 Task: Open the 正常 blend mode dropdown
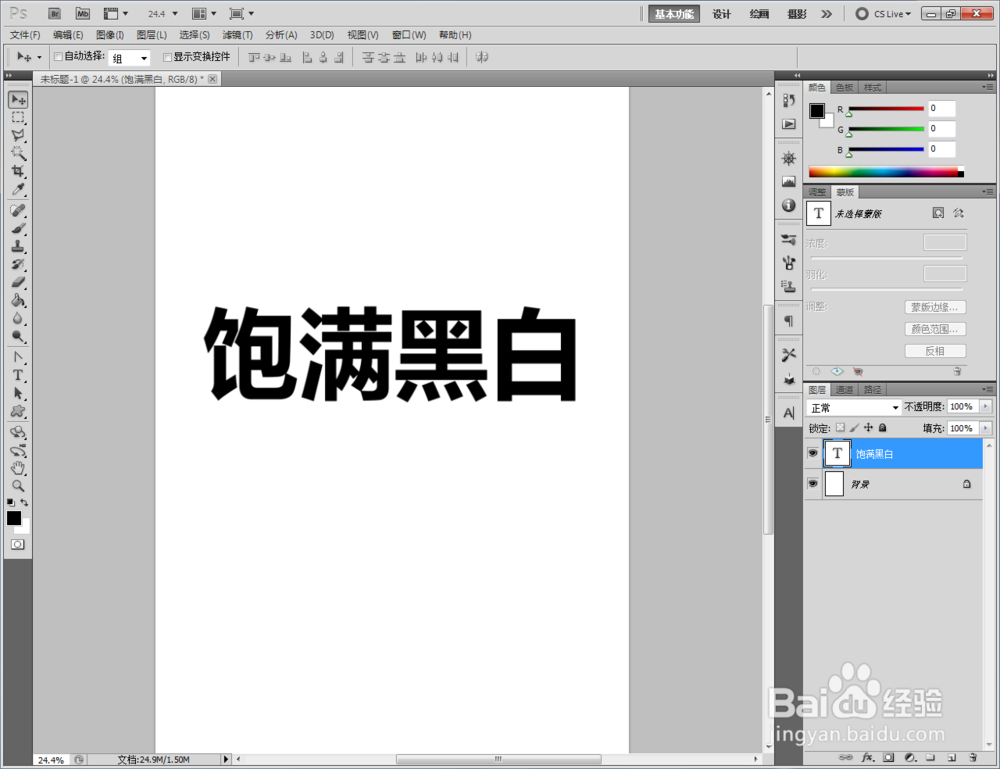coord(854,407)
